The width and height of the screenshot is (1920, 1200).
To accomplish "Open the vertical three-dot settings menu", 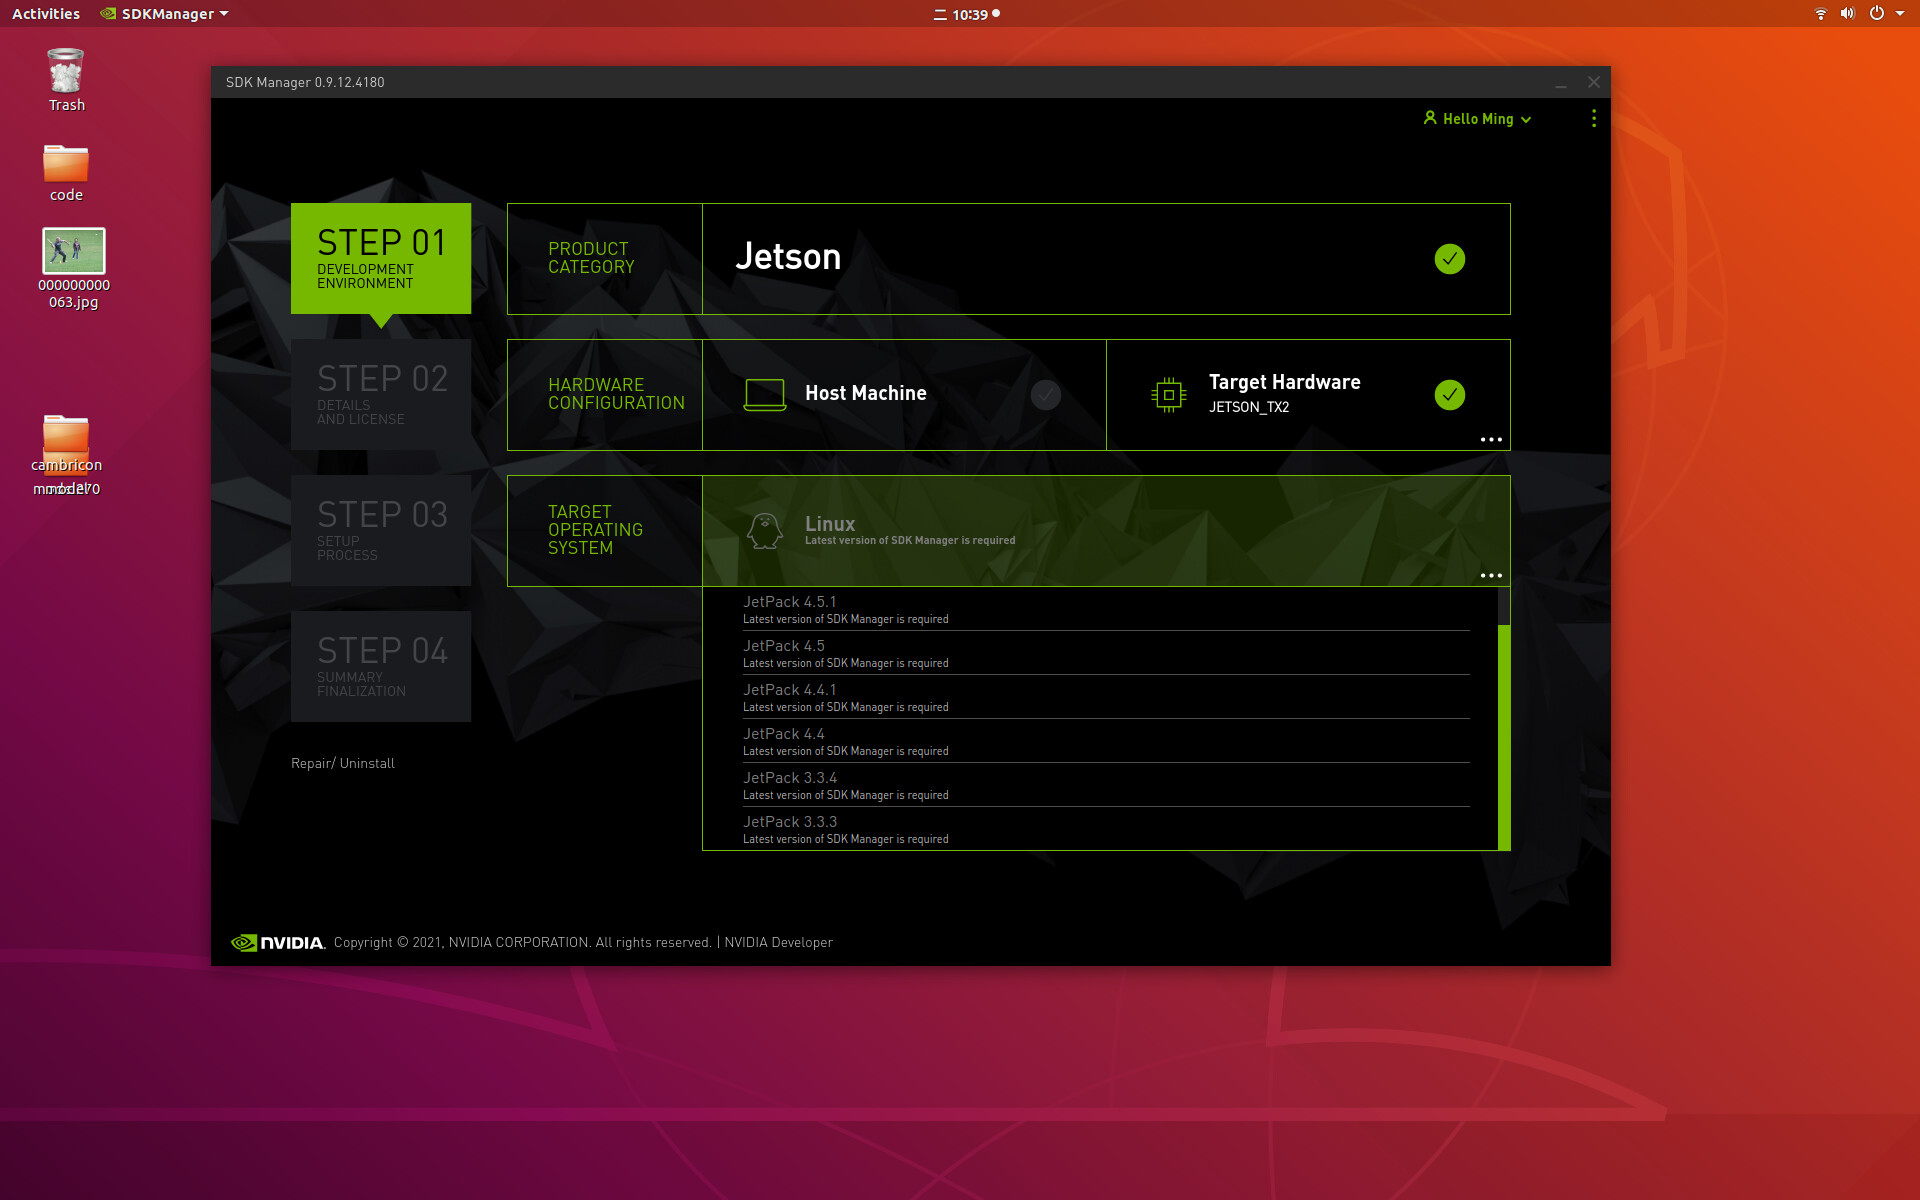I will pyautogui.click(x=1594, y=118).
